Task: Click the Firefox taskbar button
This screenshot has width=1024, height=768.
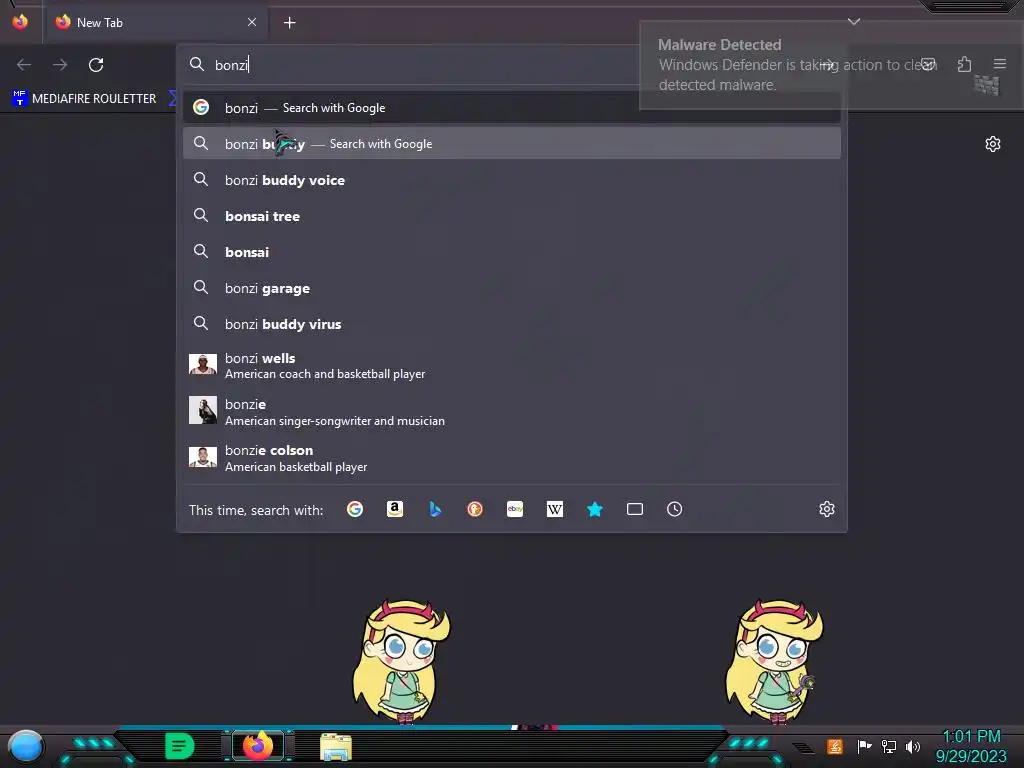Action: pos(258,746)
